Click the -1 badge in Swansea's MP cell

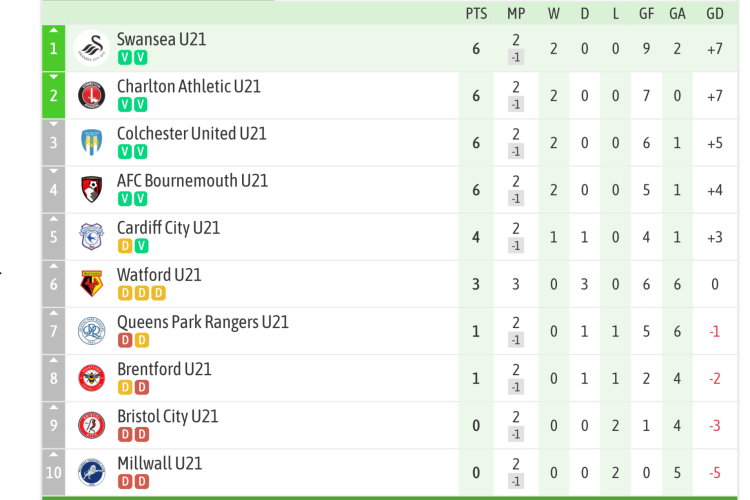click(x=516, y=57)
